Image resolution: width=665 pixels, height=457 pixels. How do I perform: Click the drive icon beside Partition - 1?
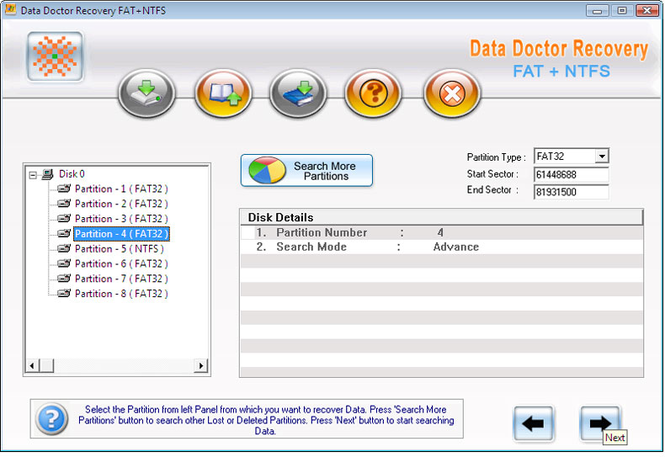64,188
